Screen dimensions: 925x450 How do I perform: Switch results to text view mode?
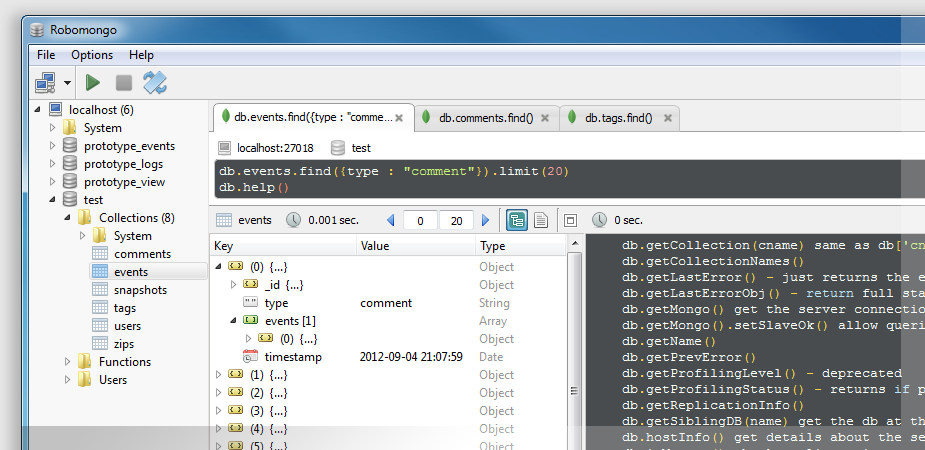coord(541,221)
